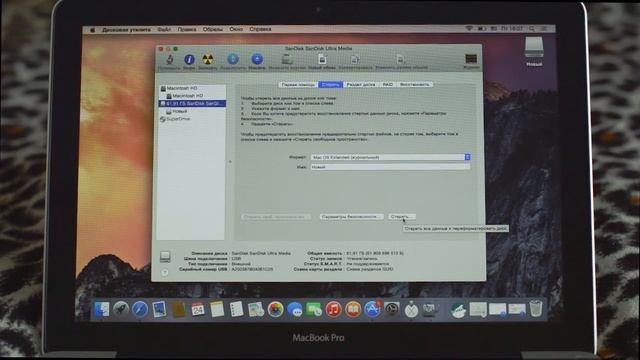The width and height of the screenshot is (640, 360).
Task: Select the Новый volume in sidebar
Action: point(192,111)
